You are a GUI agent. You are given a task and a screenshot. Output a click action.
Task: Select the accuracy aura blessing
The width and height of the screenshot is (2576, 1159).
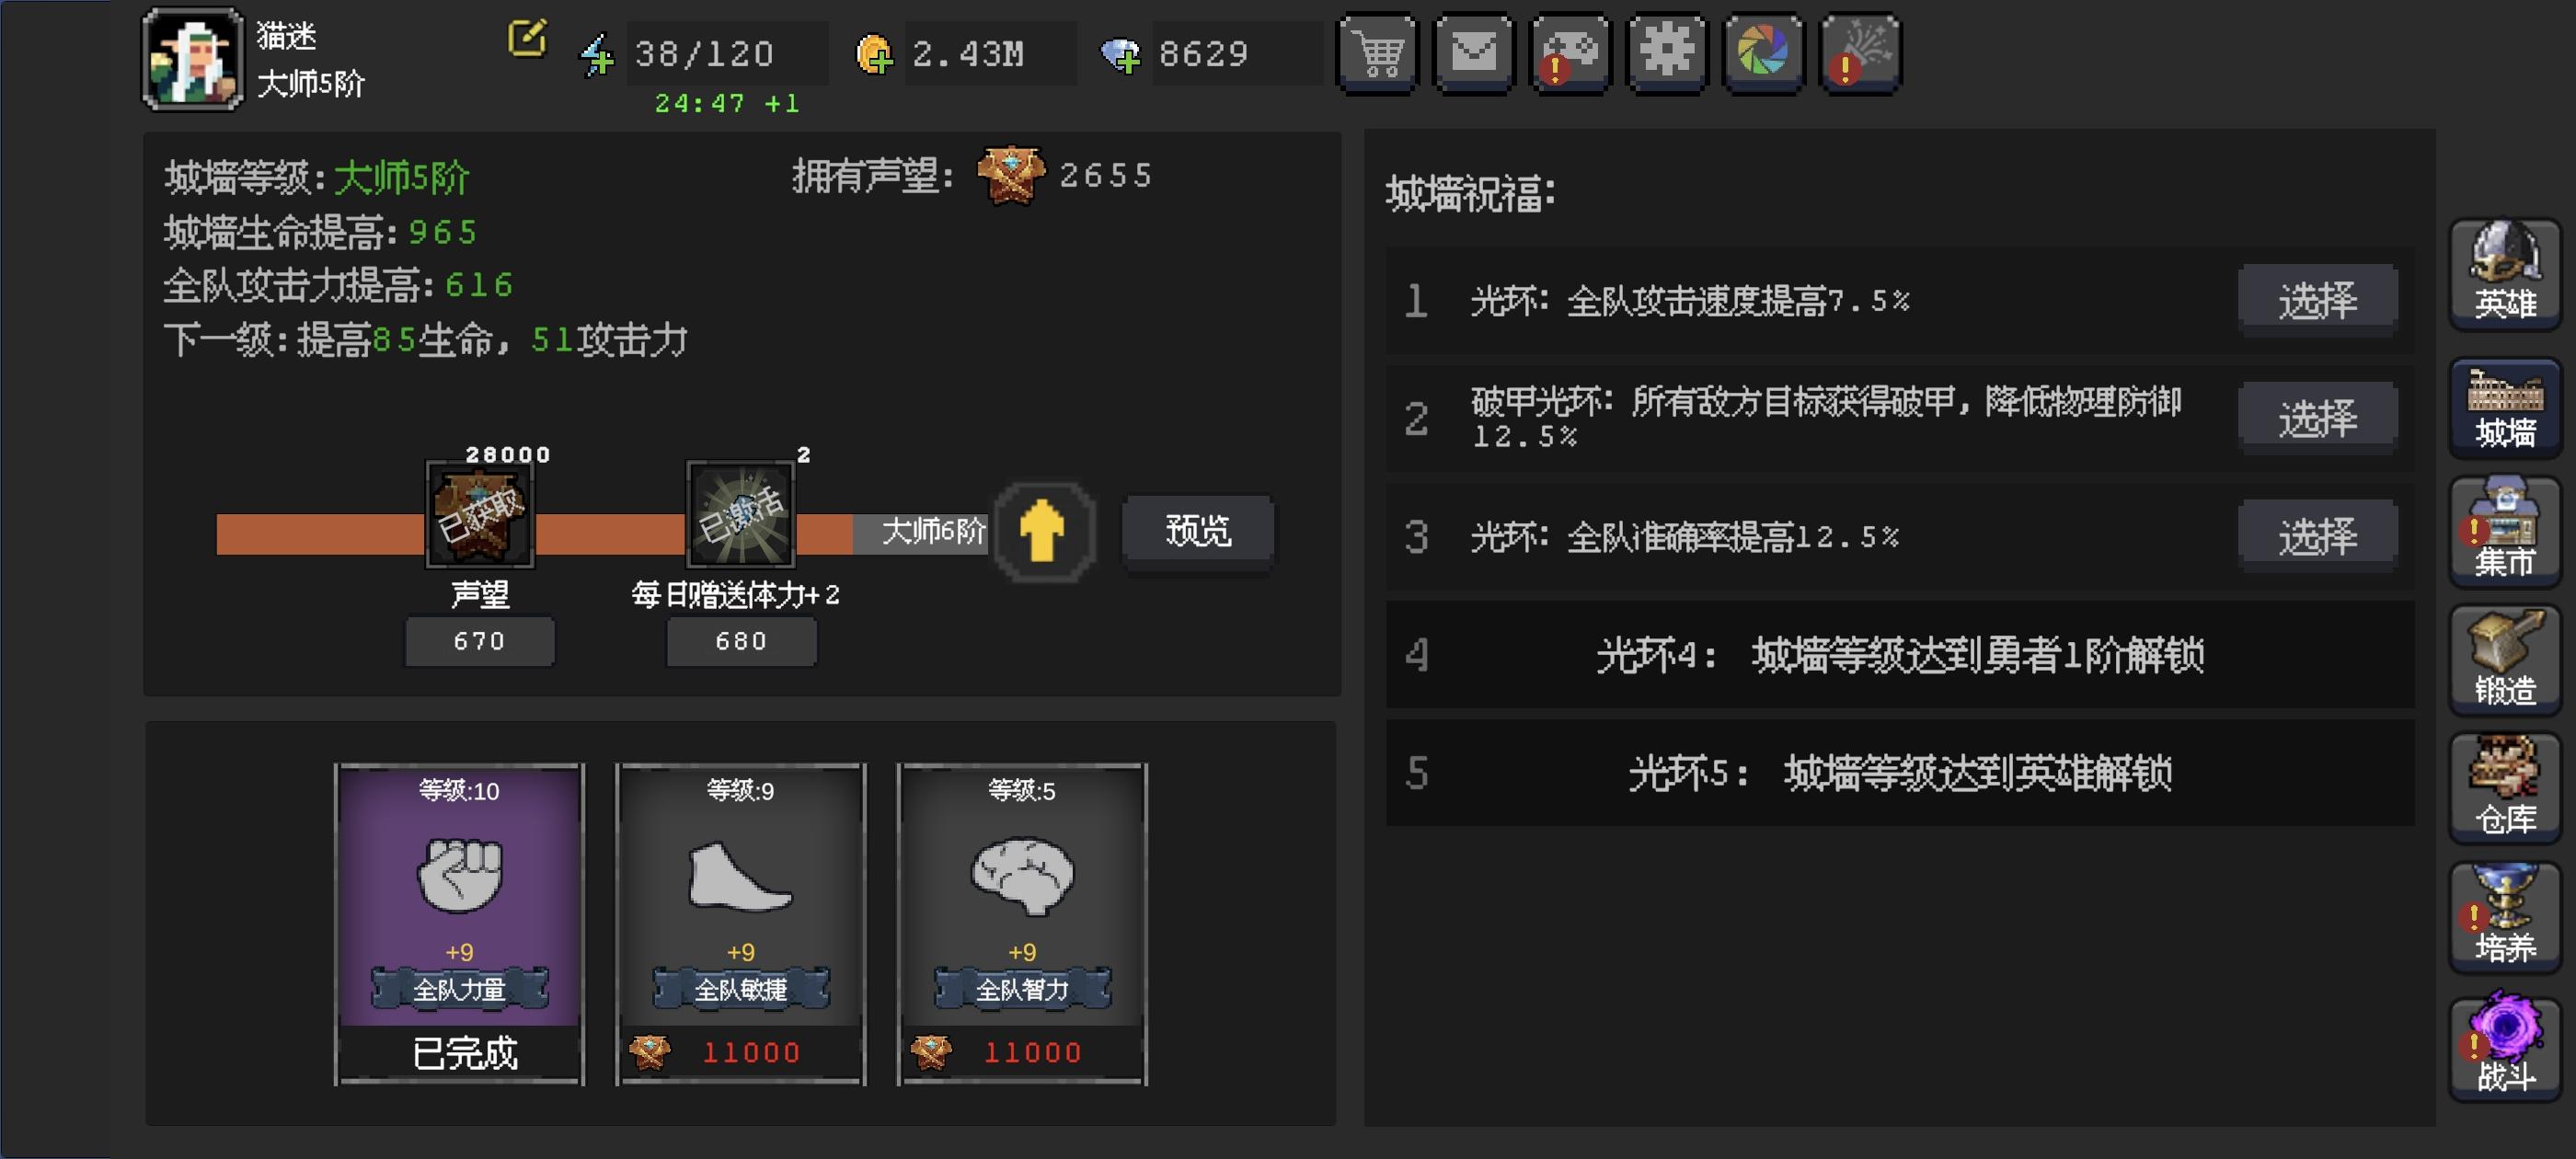click(2316, 536)
